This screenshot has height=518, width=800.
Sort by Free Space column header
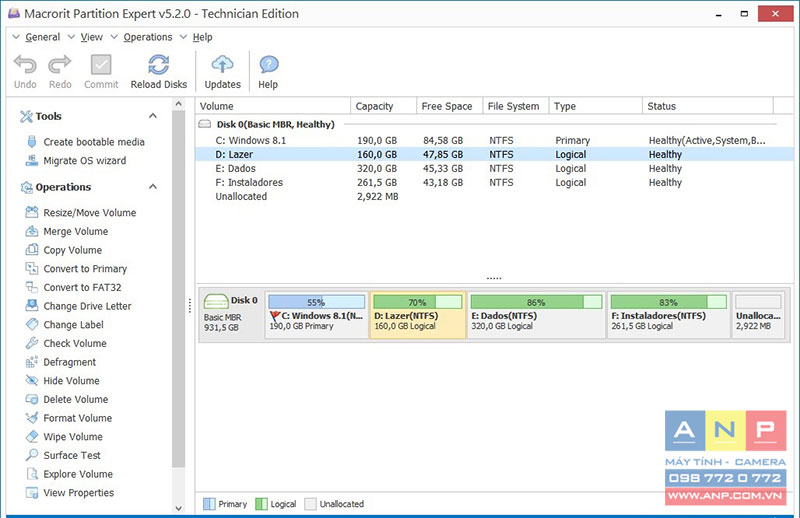click(449, 106)
